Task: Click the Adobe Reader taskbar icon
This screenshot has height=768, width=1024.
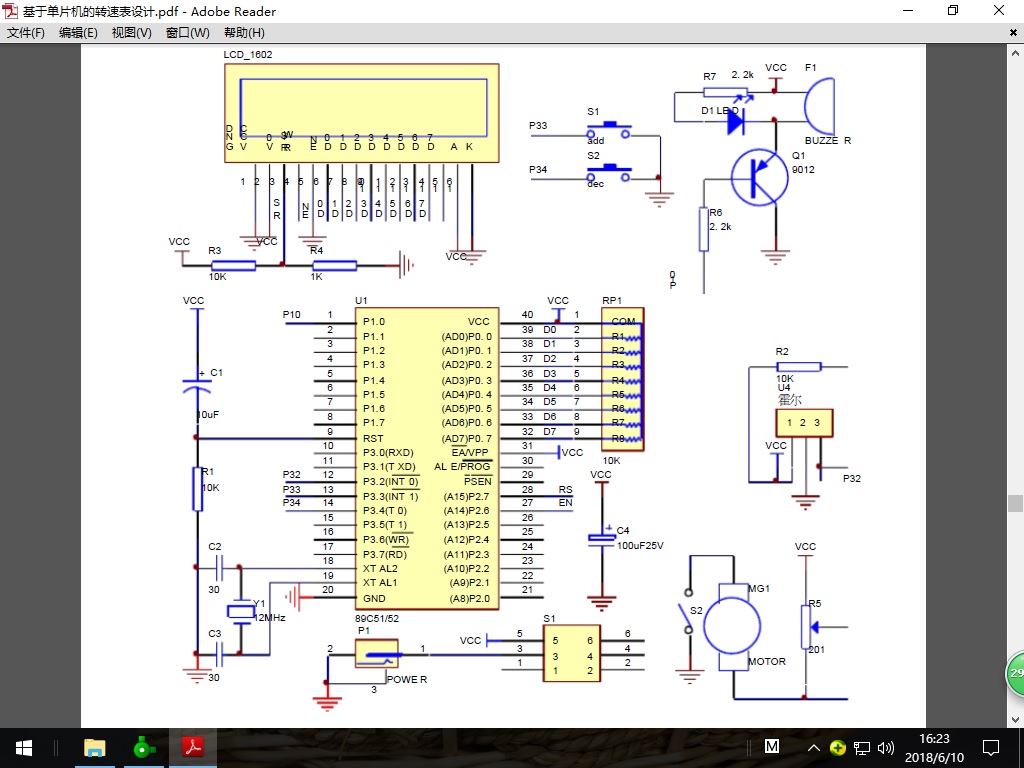Action: (192, 747)
